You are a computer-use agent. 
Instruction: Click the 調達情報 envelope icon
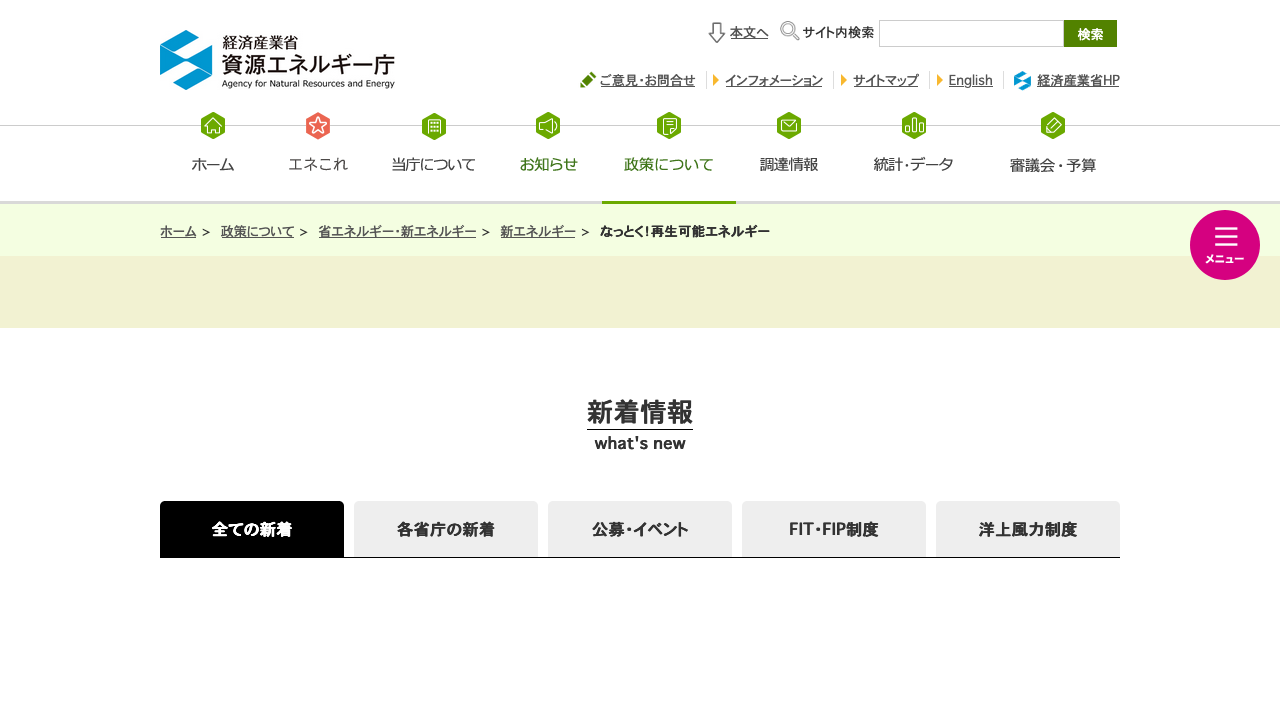[x=788, y=125]
